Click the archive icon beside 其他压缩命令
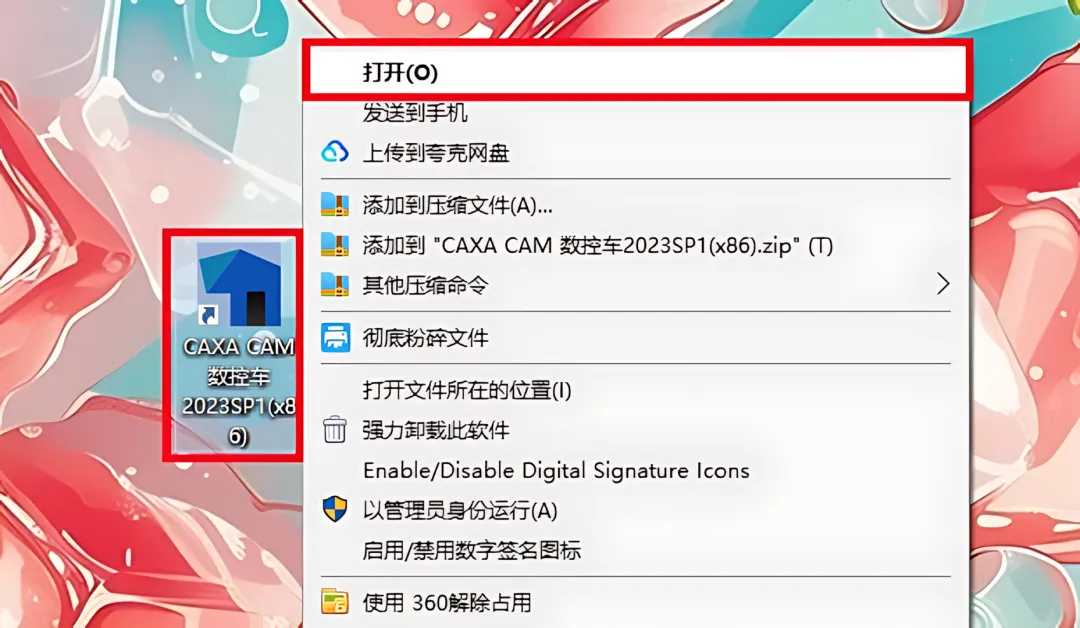Viewport: 1080px width, 628px height. click(x=335, y=284)
